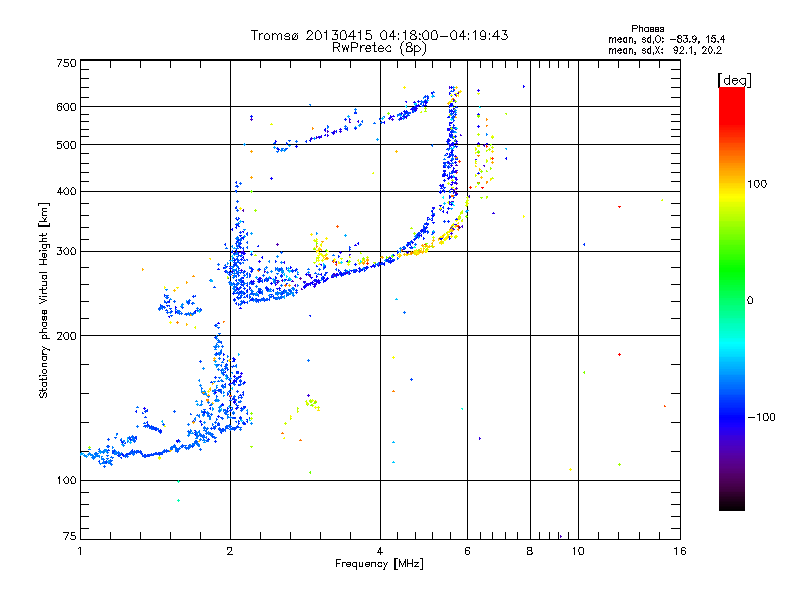Click the y-axis tick label "400"
The image size is (800, 600).
coord(66,191)
